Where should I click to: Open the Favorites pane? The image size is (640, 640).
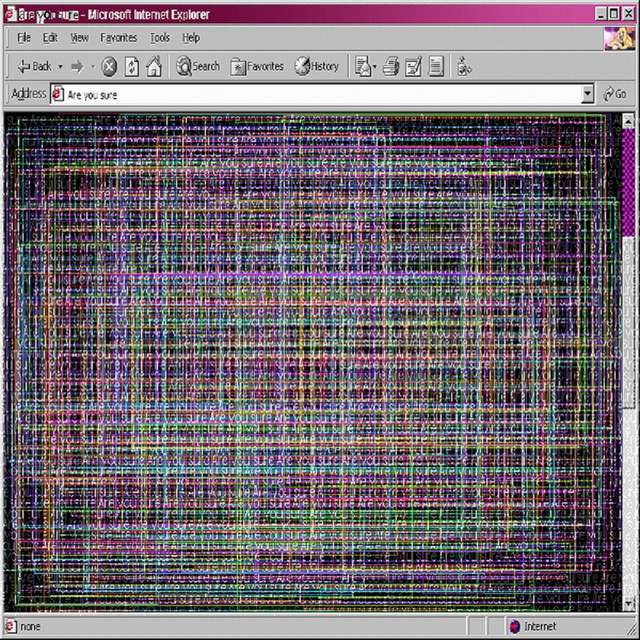pyautogui.click(x=258, y=66)
